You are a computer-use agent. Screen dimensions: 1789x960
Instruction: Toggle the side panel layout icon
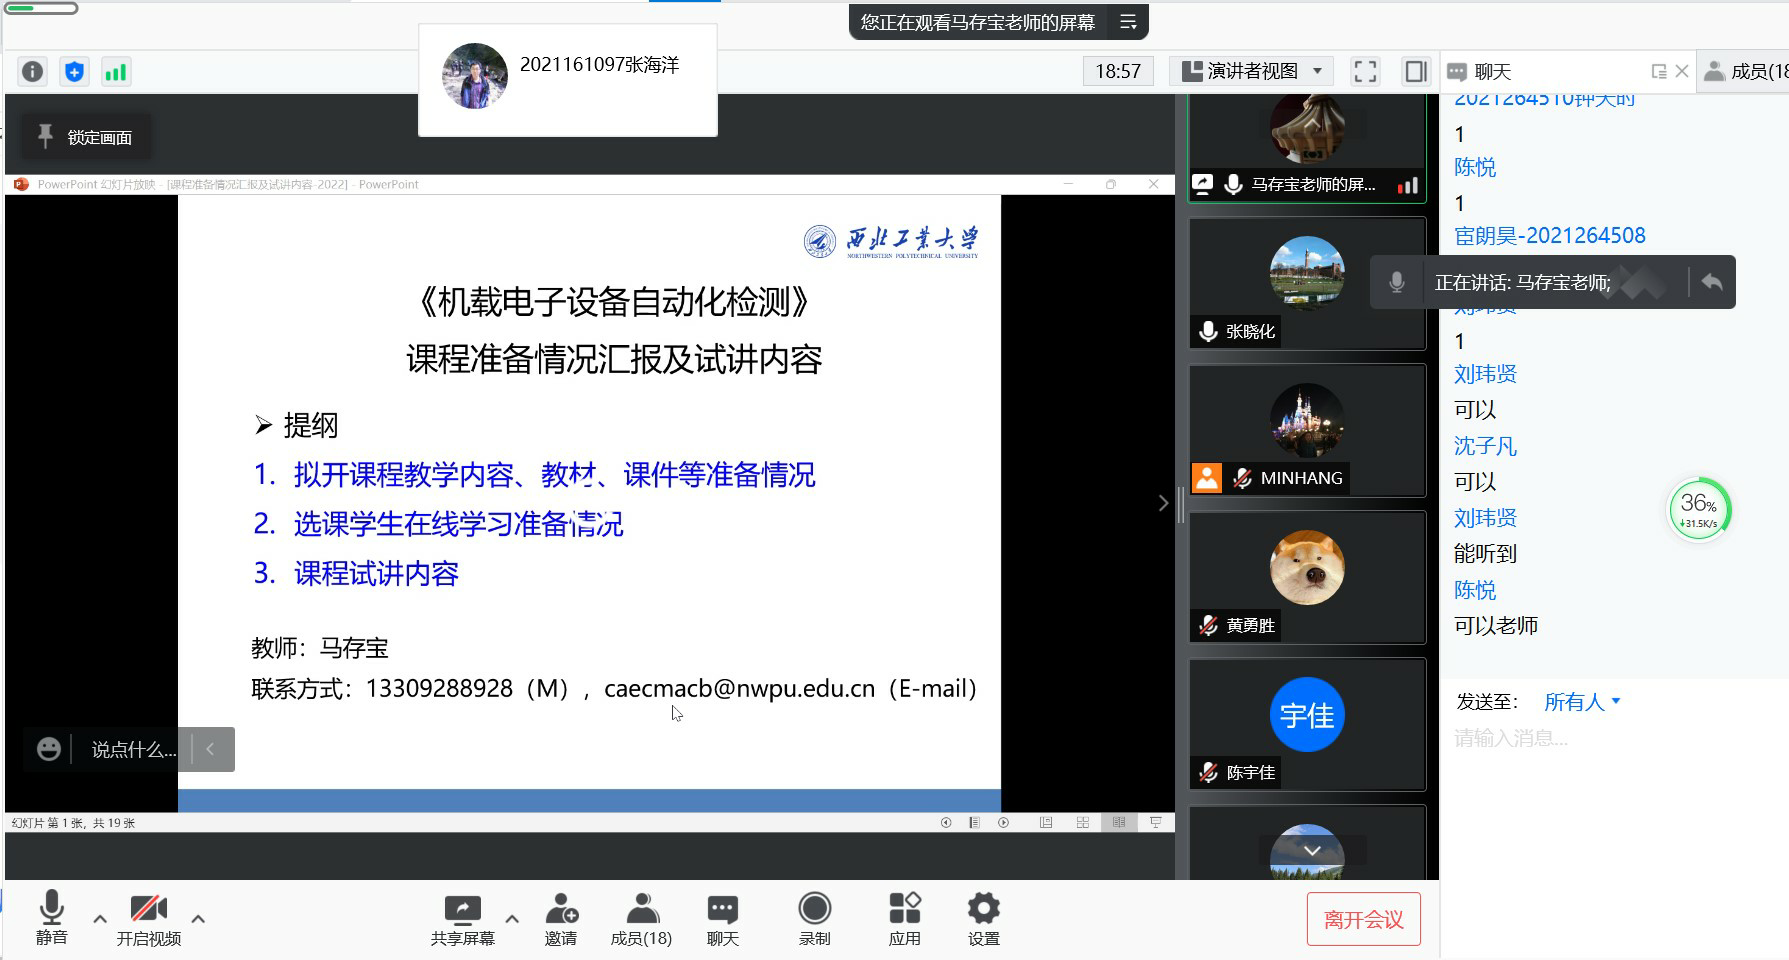click(1415, 71)
